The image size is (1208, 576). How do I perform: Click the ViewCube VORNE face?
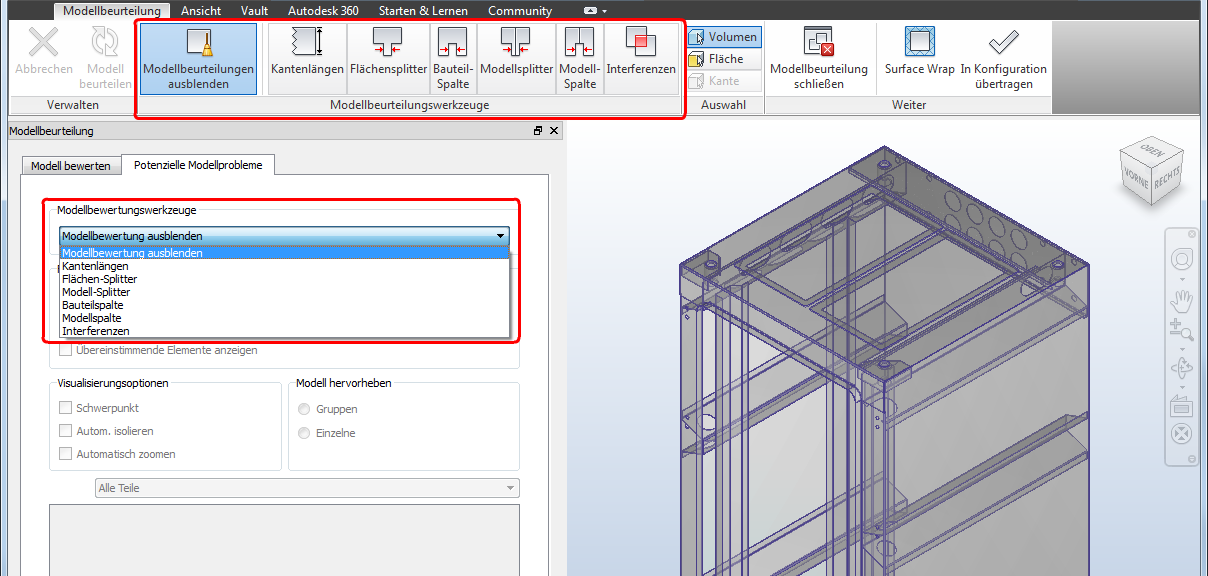1136,179
